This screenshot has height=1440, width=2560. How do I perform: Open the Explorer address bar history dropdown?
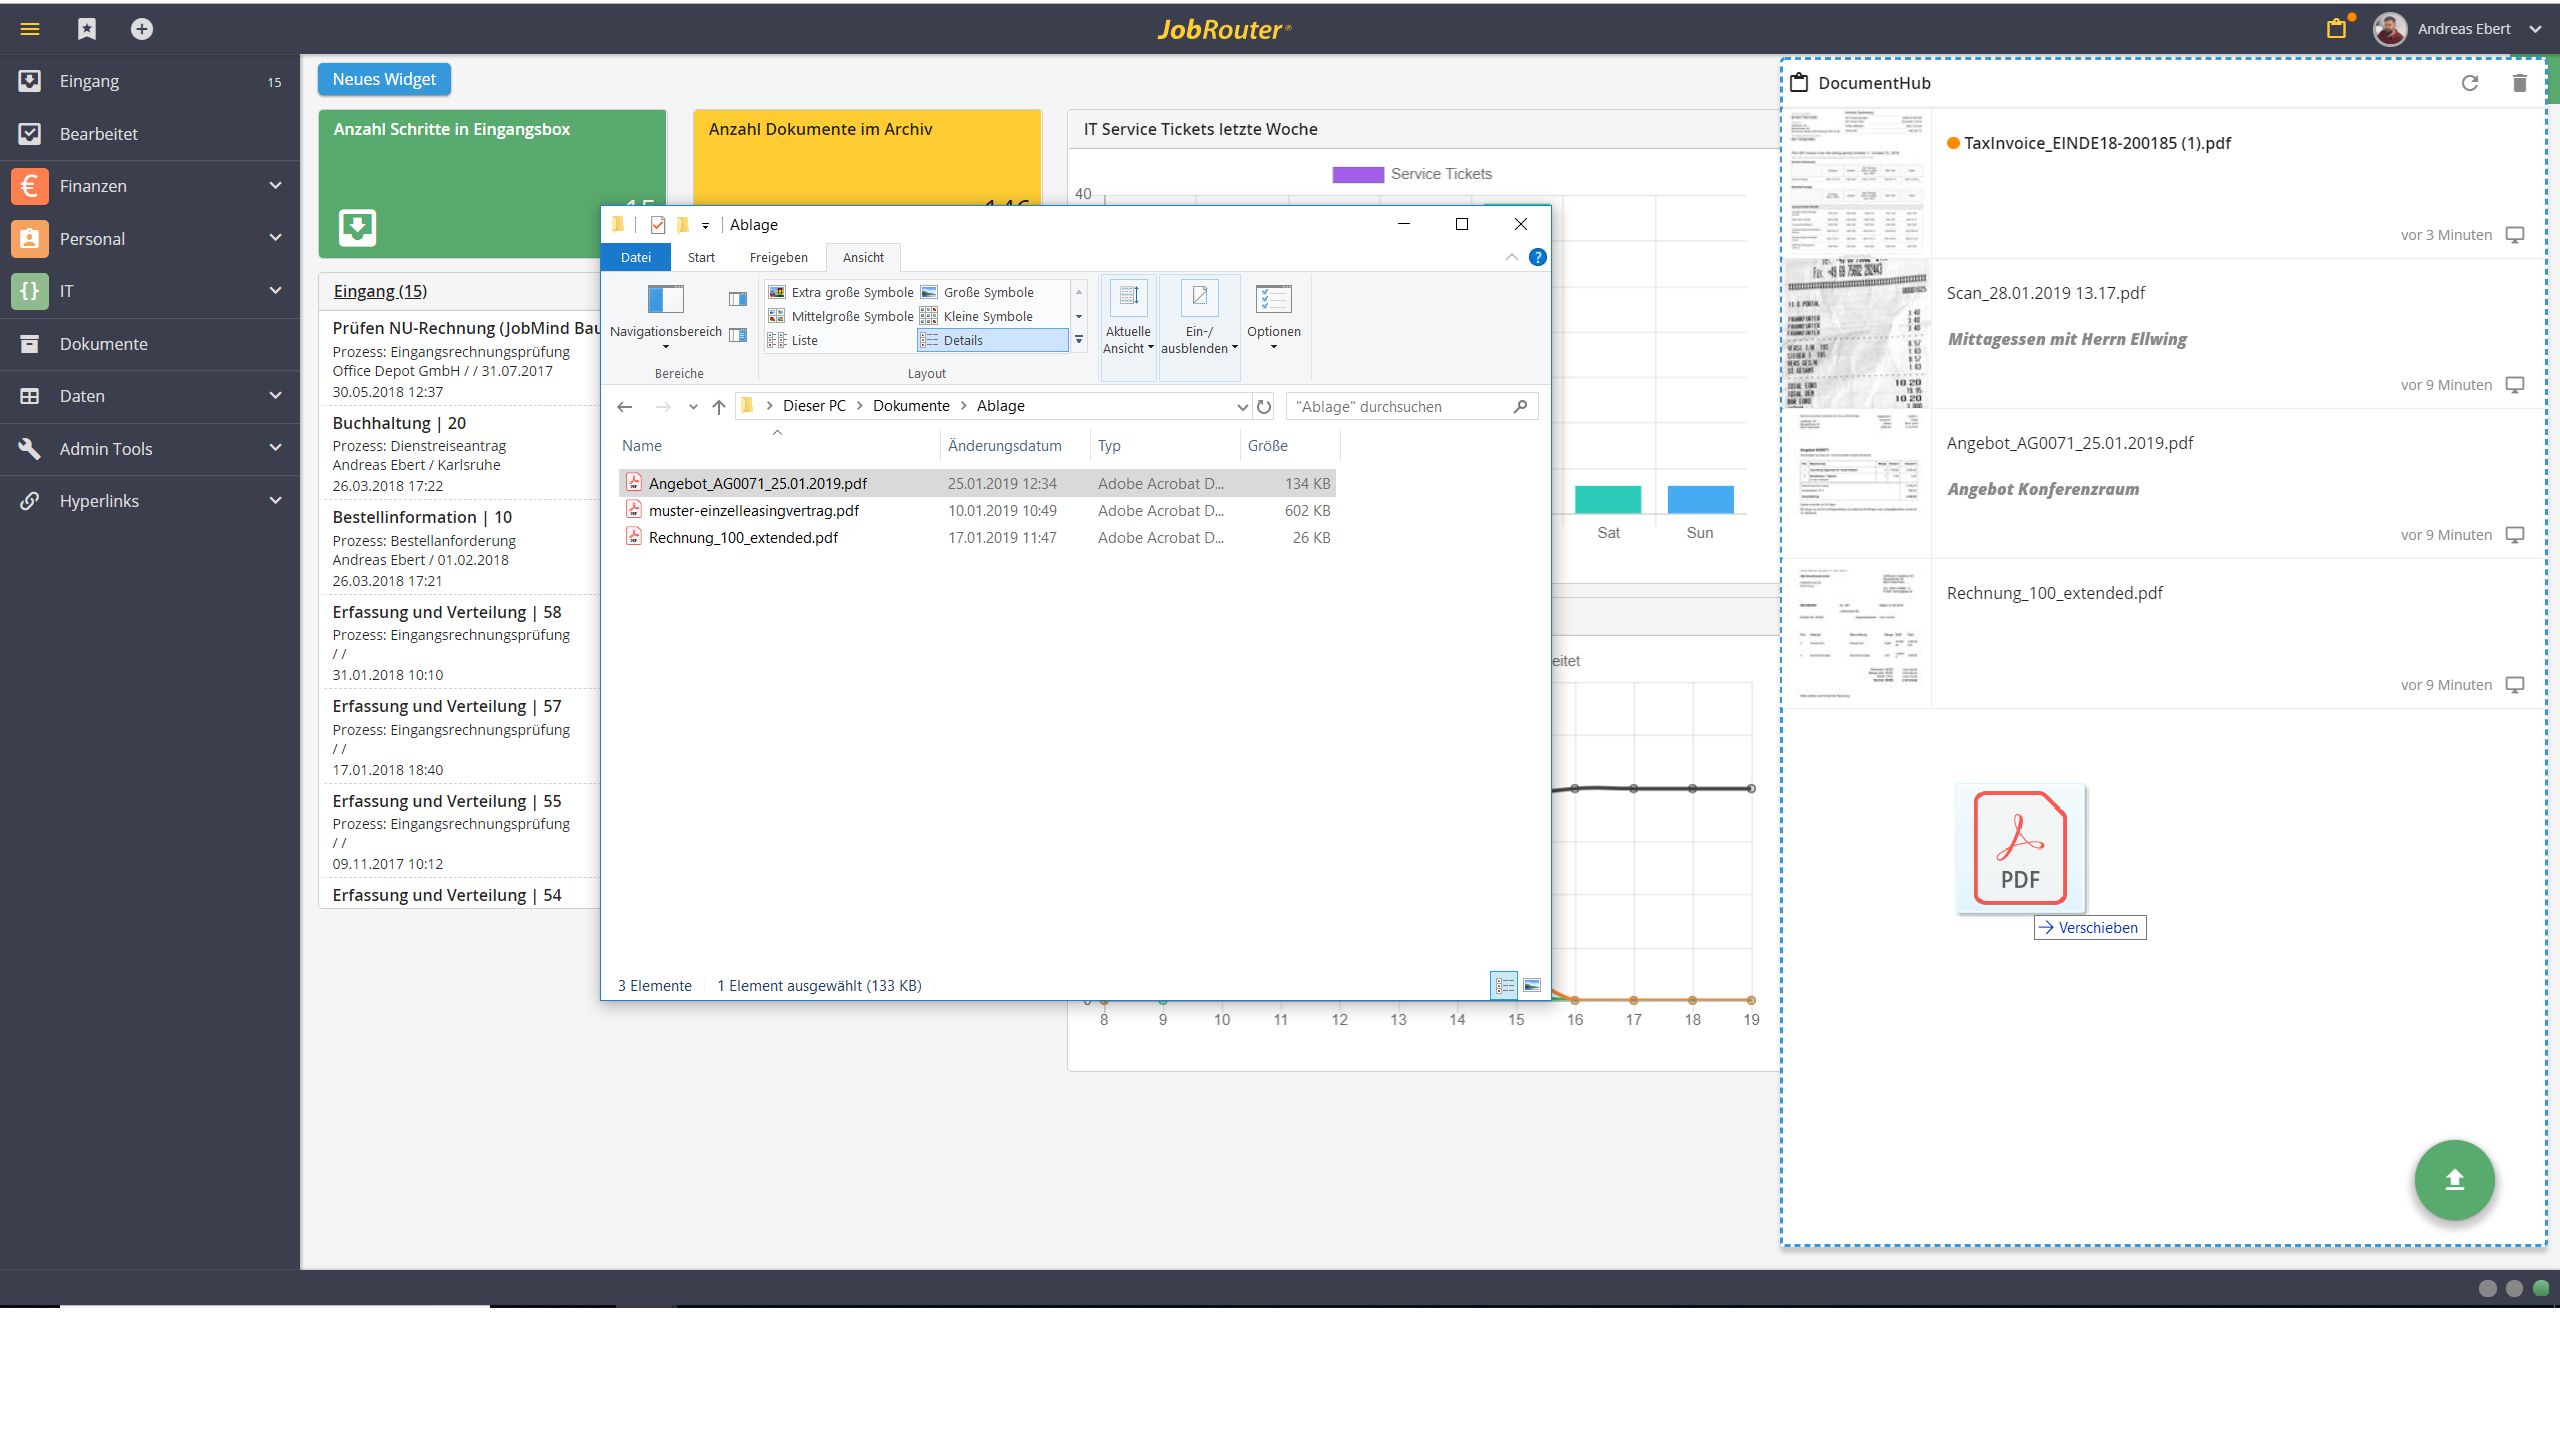1242,406
